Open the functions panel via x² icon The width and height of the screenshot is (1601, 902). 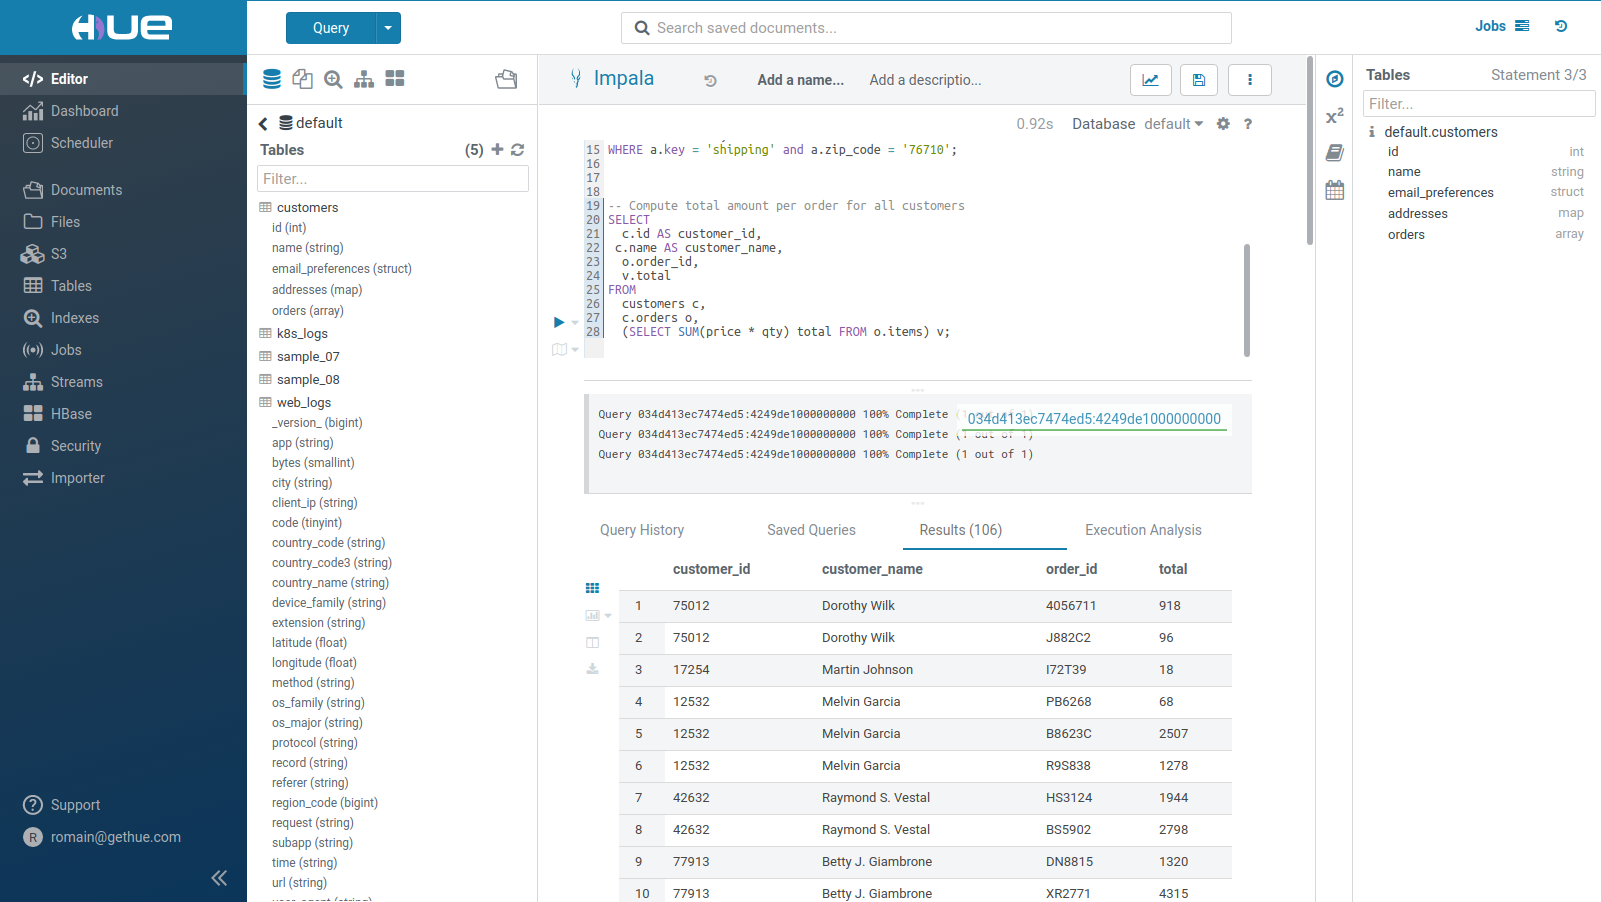tap(1334, 116)
